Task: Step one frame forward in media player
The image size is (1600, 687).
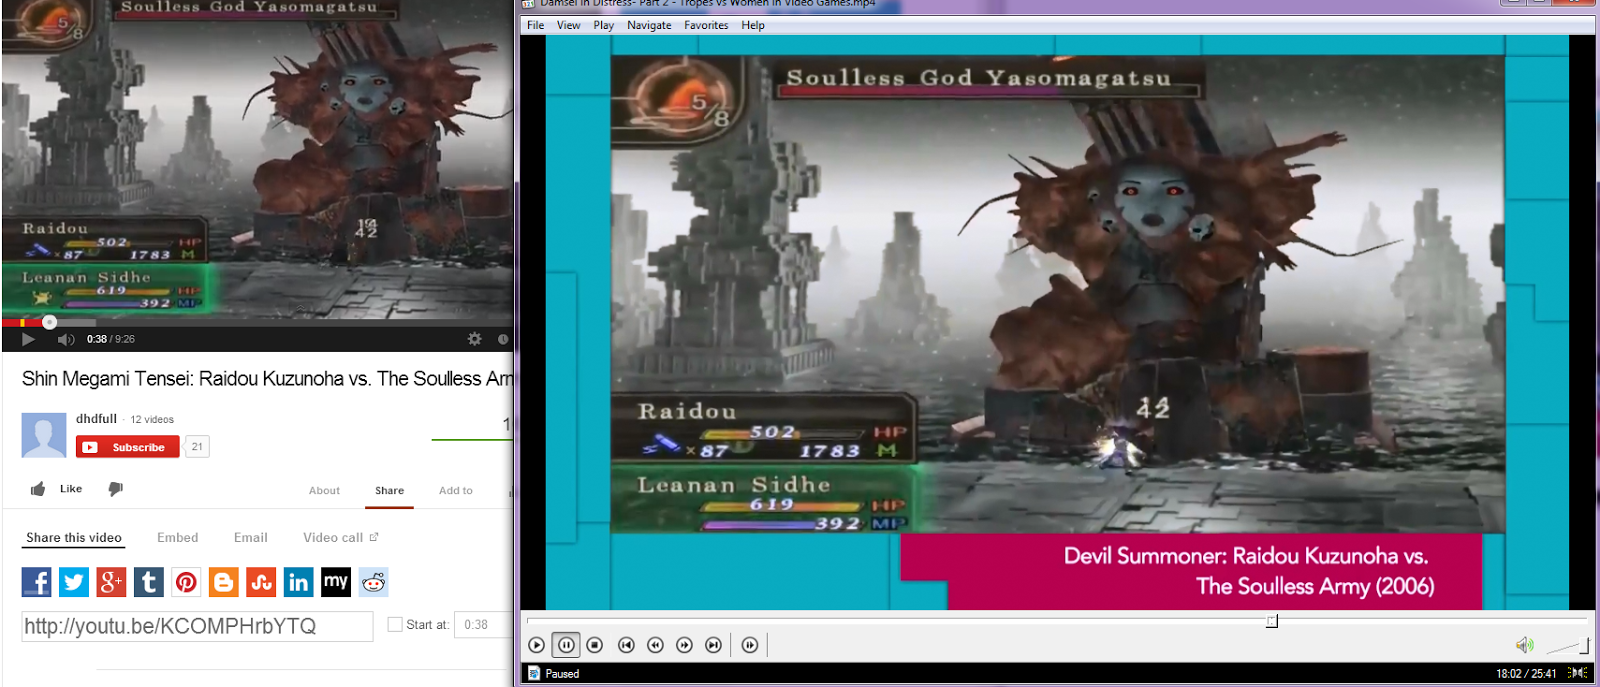Action: (750, 645)
